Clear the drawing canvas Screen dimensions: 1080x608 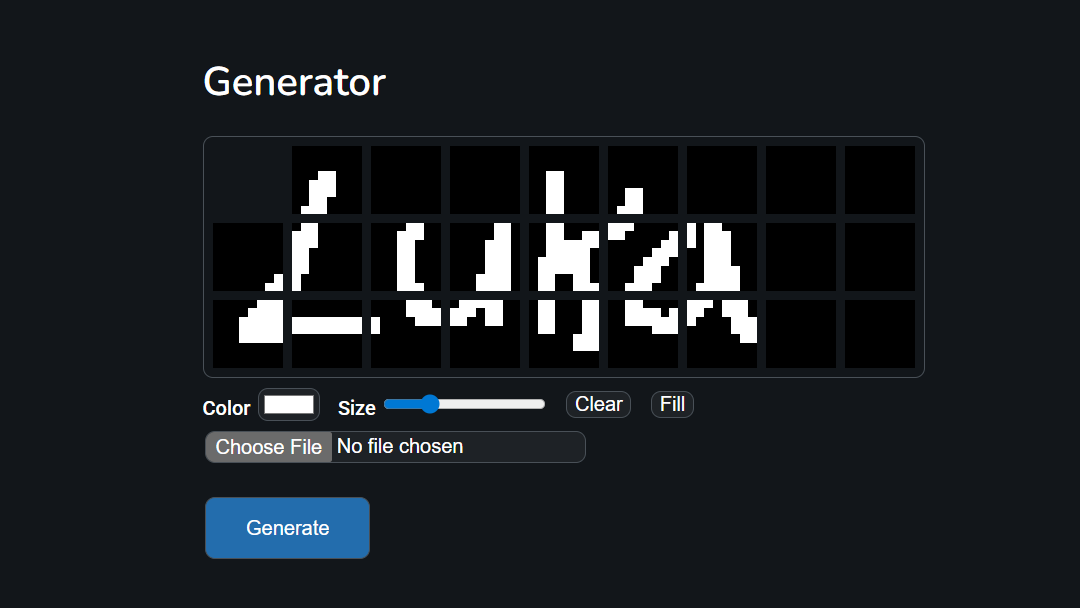click(x=599, y=404)
